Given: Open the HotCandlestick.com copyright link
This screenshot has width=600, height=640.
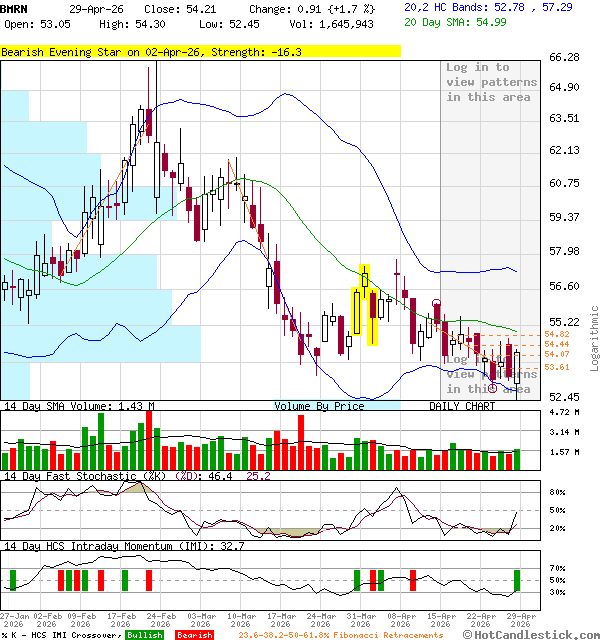Looking at the screenshot, I should coord(534,635).
